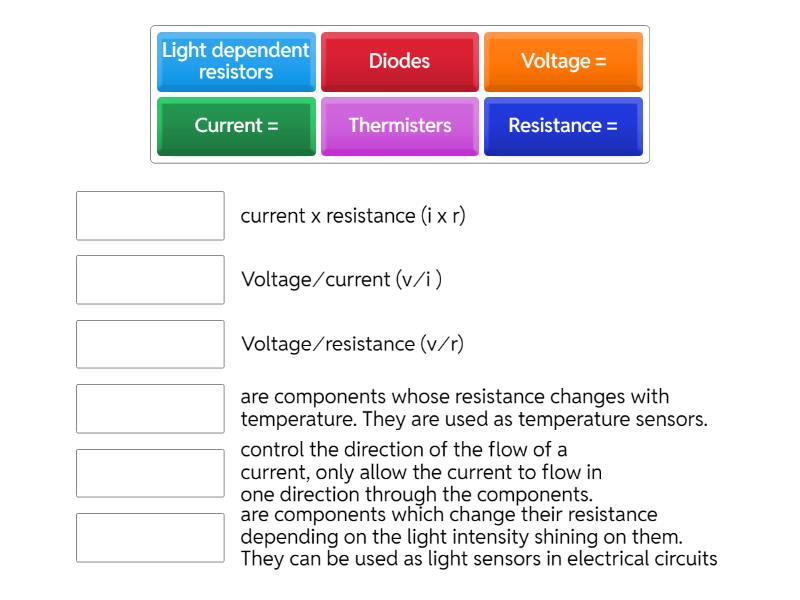Choose the purple Thermisters tile

pyautogui.click(x=399, y=126)
